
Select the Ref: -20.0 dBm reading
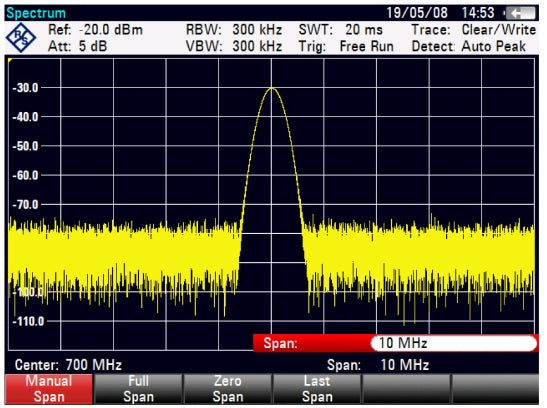95,30
